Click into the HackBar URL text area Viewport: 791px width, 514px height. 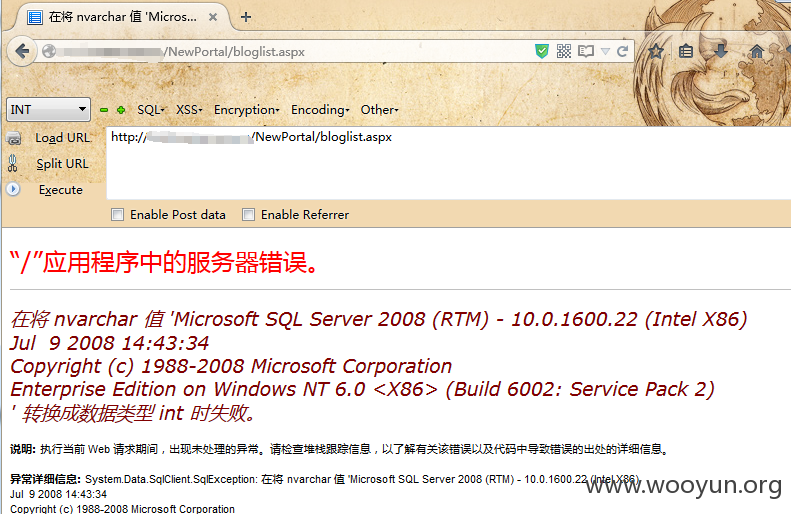(x=448, y=163)
